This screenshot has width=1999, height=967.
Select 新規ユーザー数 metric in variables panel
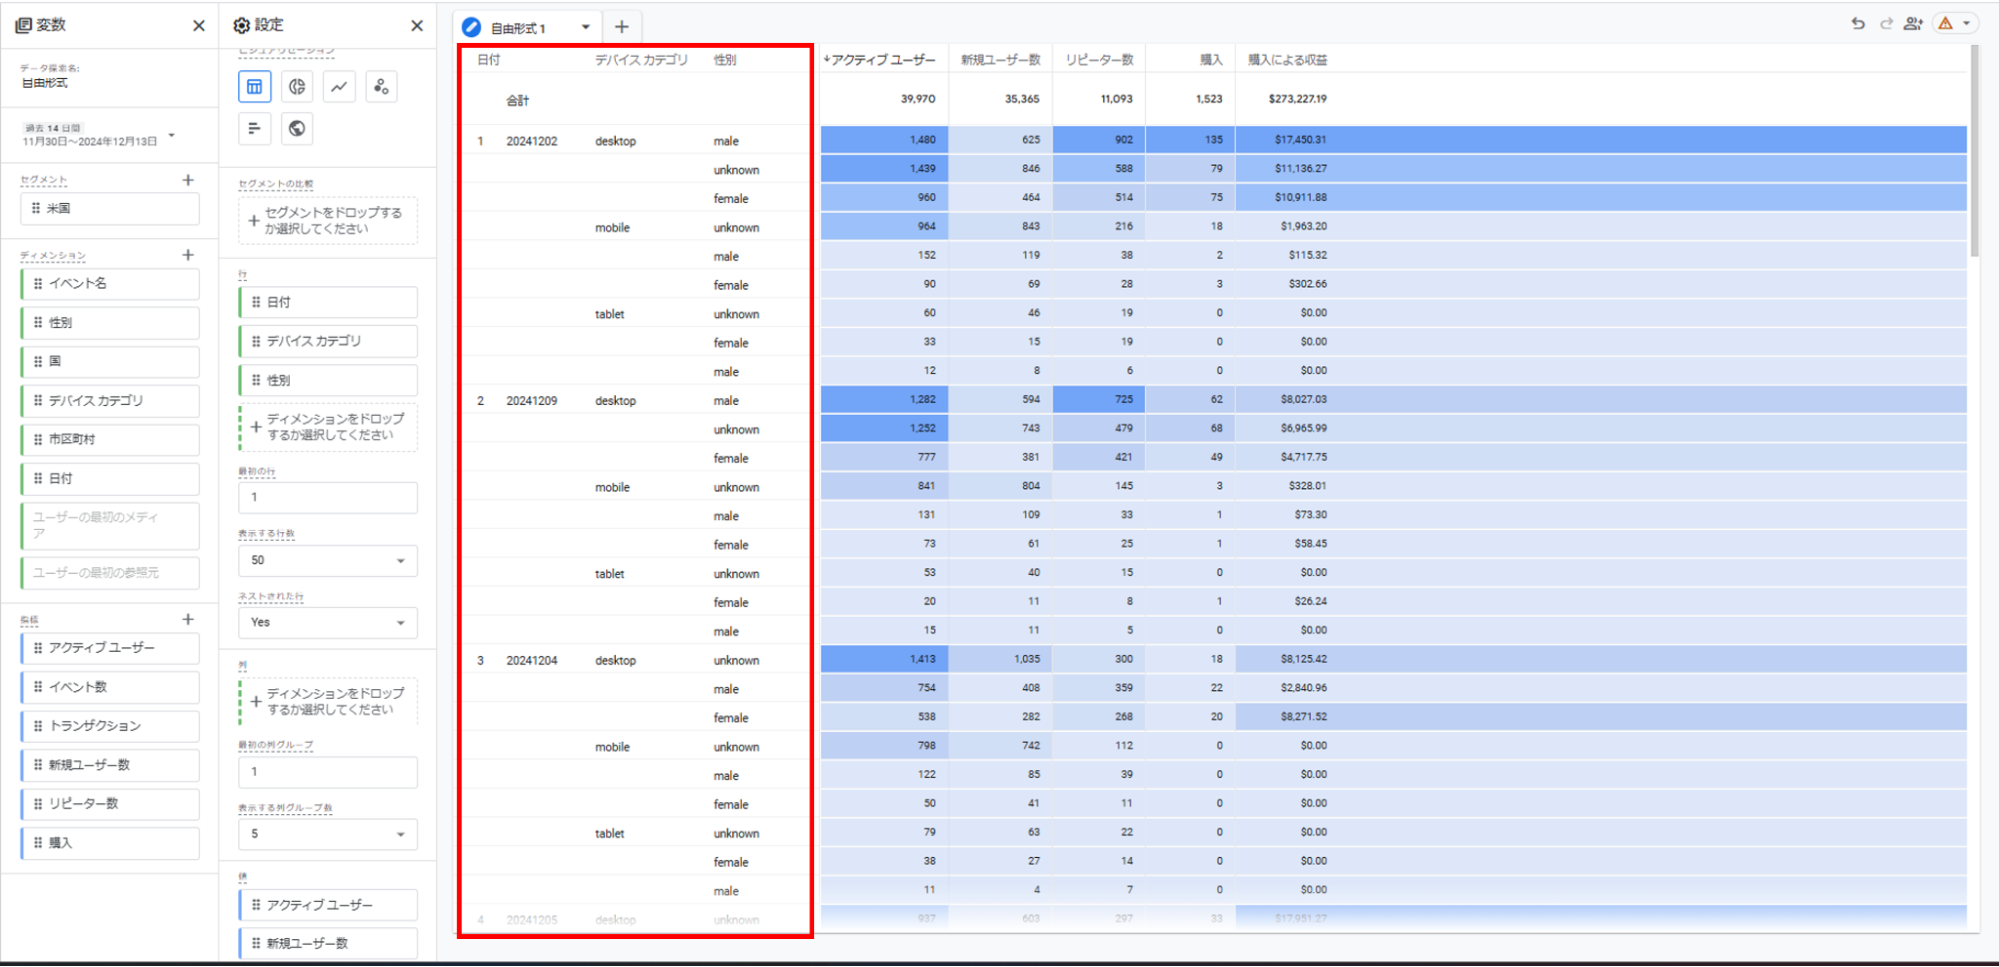pos(110,765)
